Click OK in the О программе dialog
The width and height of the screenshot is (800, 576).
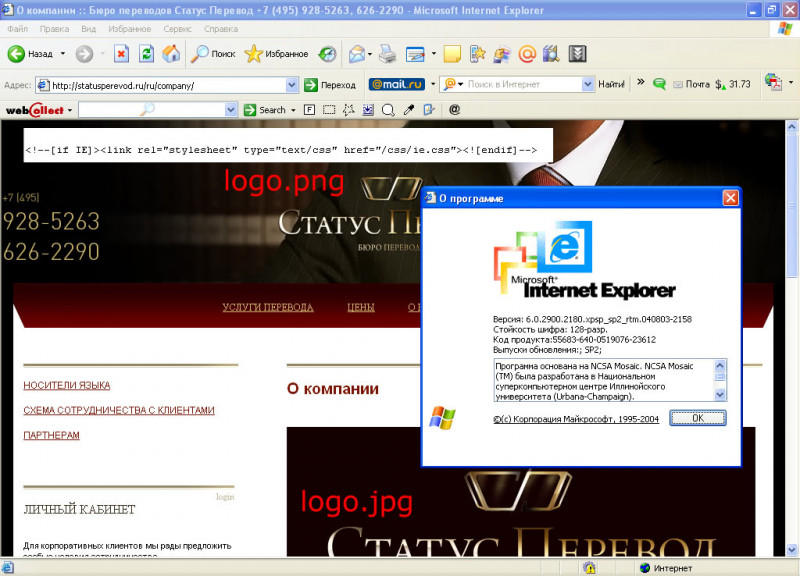[x=697, y=418]
